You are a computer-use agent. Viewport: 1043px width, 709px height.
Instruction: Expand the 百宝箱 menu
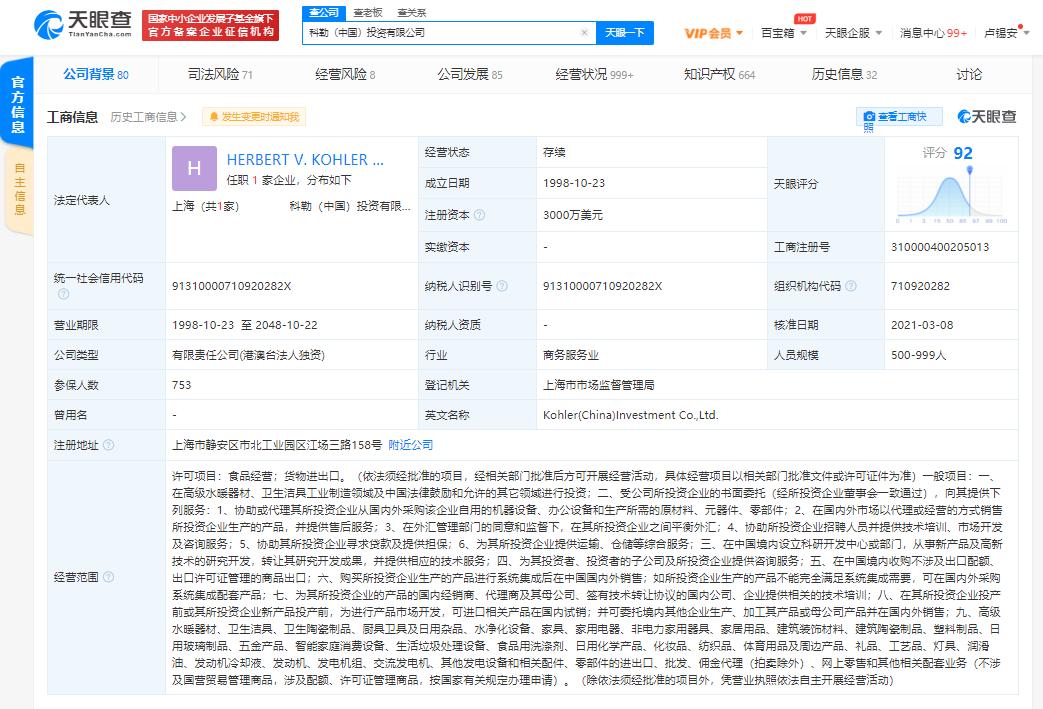783,33
